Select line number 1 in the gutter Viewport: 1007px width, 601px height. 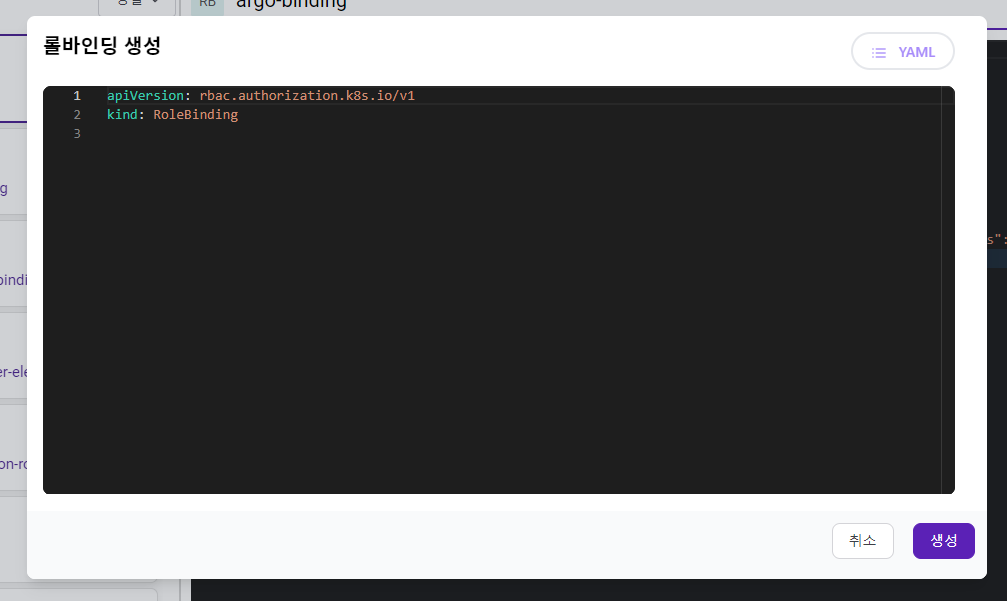[x=77, y=96]
